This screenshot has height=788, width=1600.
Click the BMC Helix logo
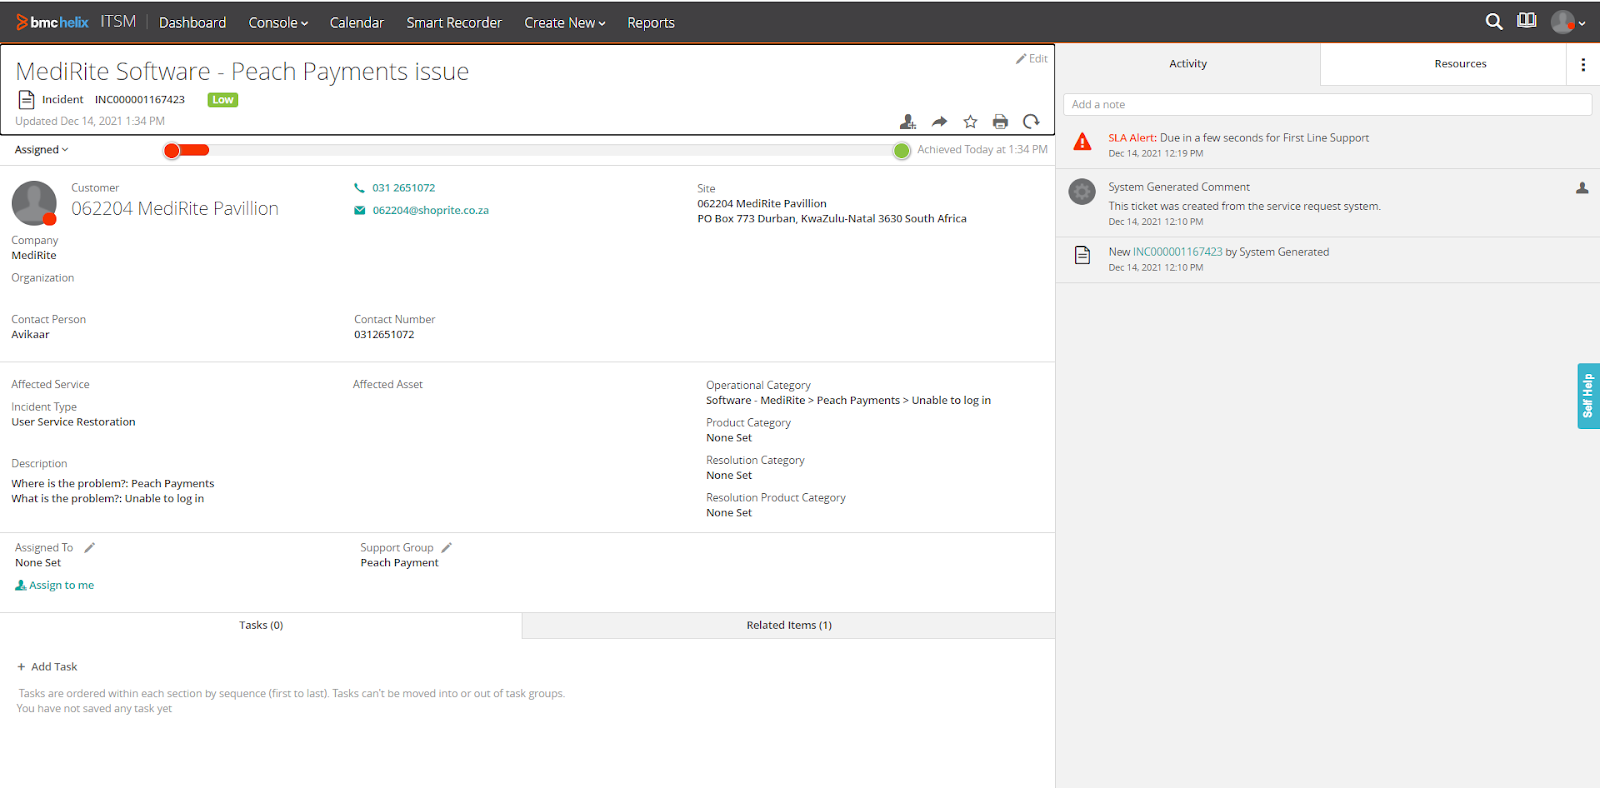(x=52, y=22)
